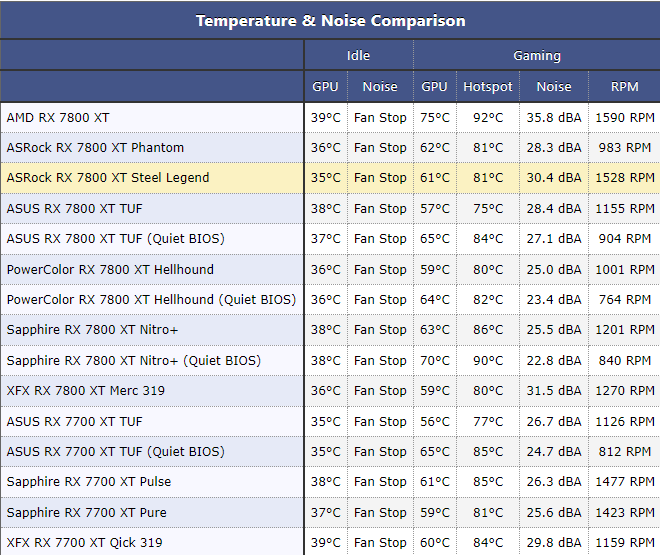Image resolution: width=660 pixels, height=555 pixels.
Task: Click the RPM column header
Action: click(x=624, y=87)
